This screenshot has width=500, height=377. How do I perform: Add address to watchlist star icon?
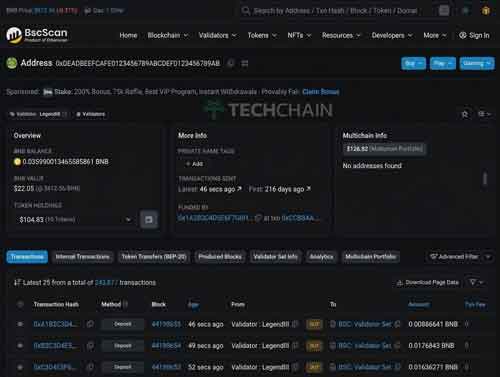coord(465,114)
